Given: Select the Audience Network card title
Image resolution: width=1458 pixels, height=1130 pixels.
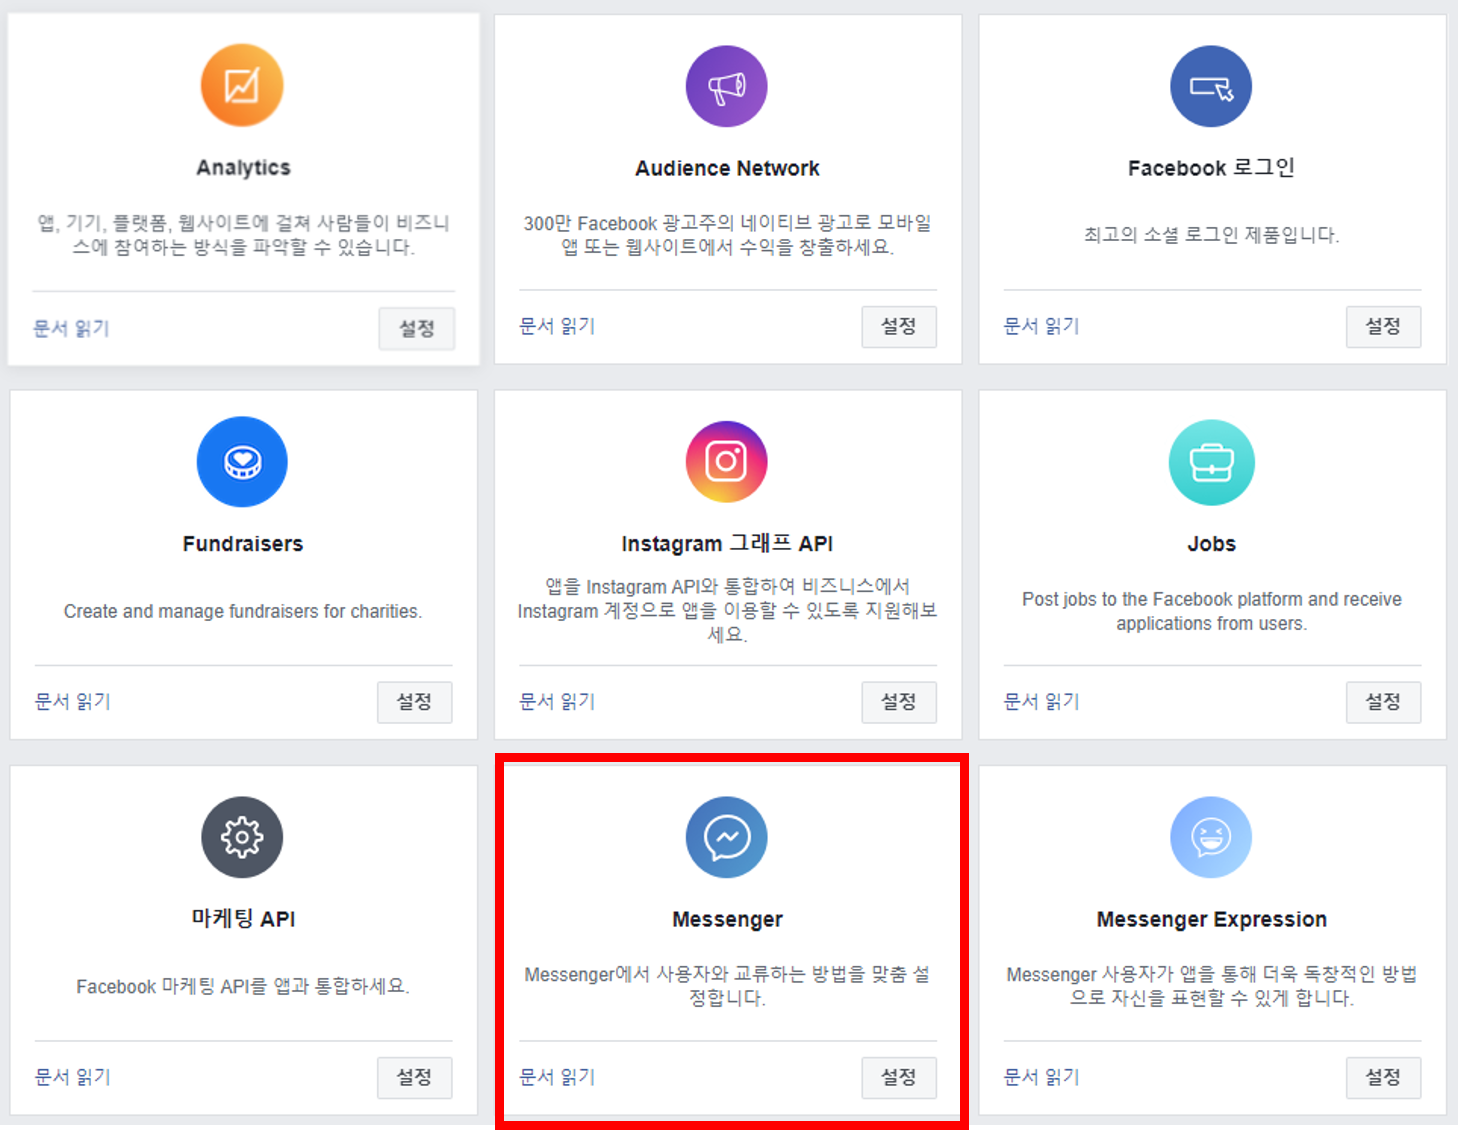Looking at the screenshot, I should [727, 168].
